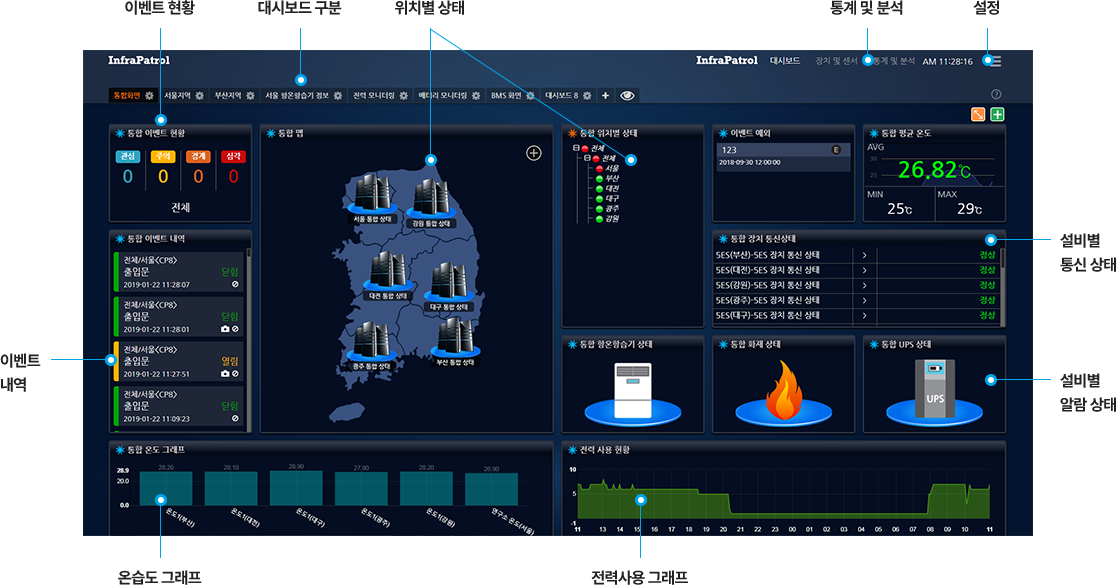
Task: Expand the SES(부산) communication row arrow
Action: coord(863,255)
